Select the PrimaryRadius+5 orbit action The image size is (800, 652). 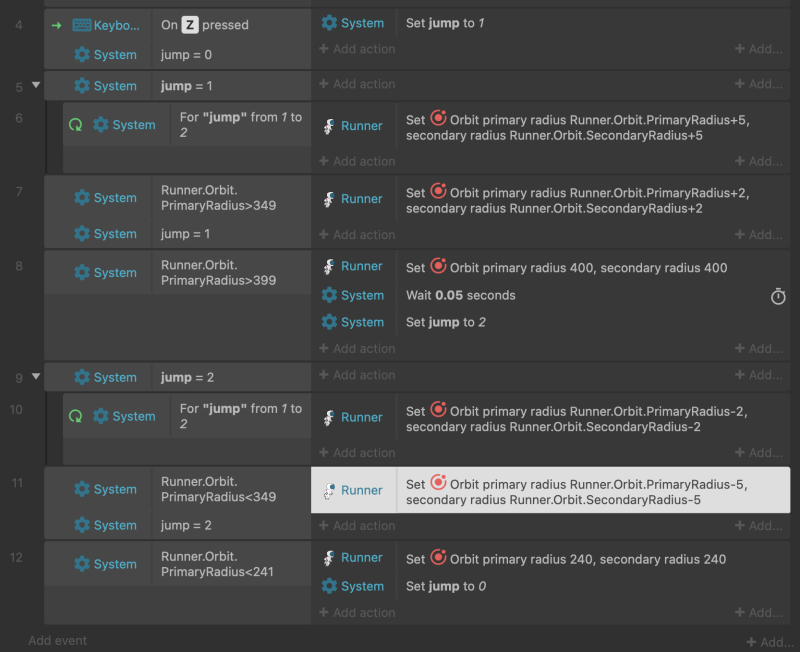(x=578, y=127)
